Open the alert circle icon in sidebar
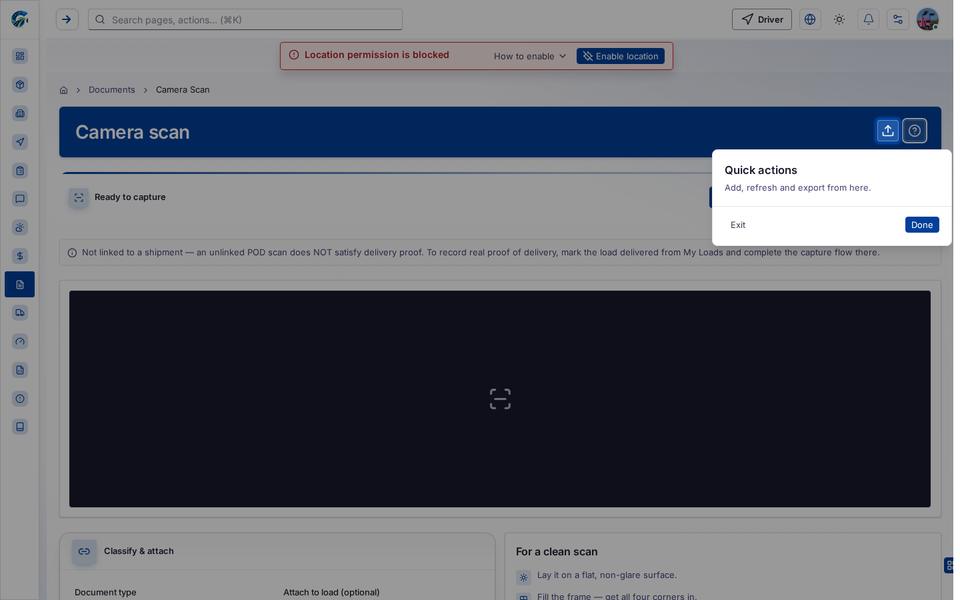This screenshot has height=600, width=960. pos(20,399)
